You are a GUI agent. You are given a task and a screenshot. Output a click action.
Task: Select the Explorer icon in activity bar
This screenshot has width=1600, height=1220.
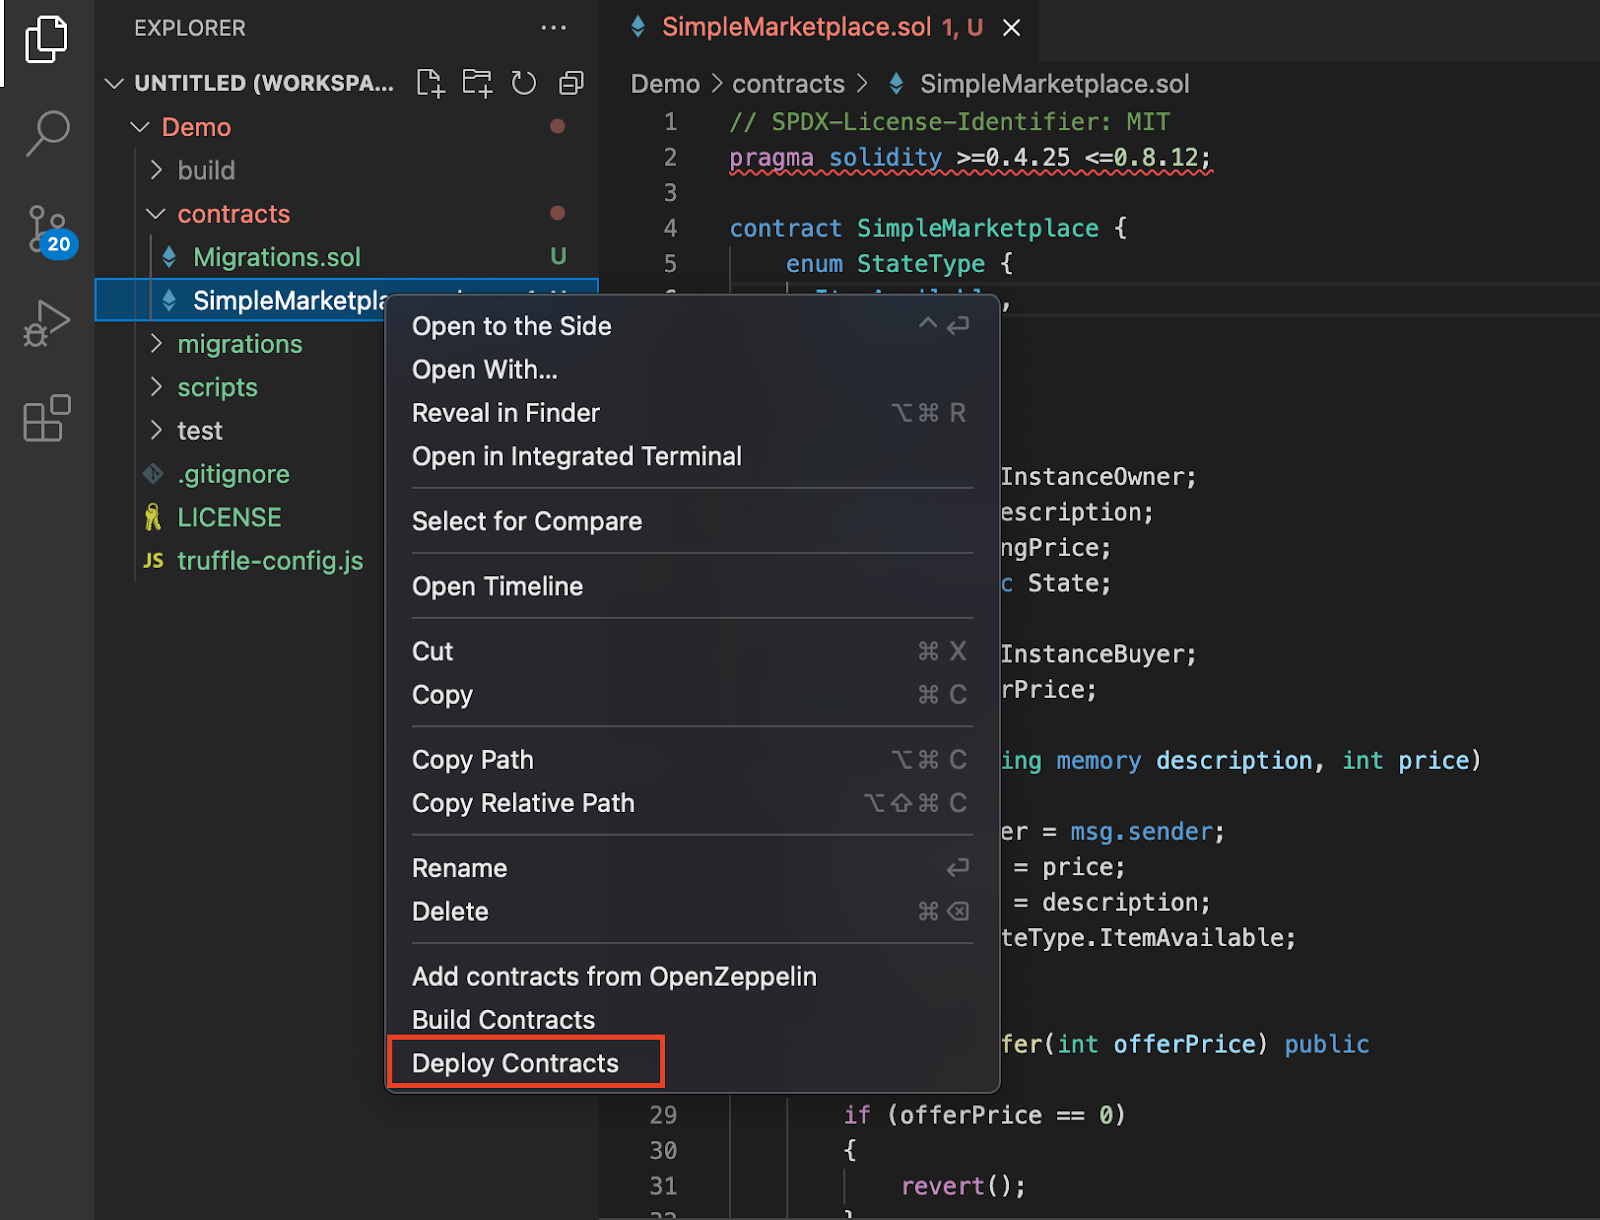click(46, 38)
